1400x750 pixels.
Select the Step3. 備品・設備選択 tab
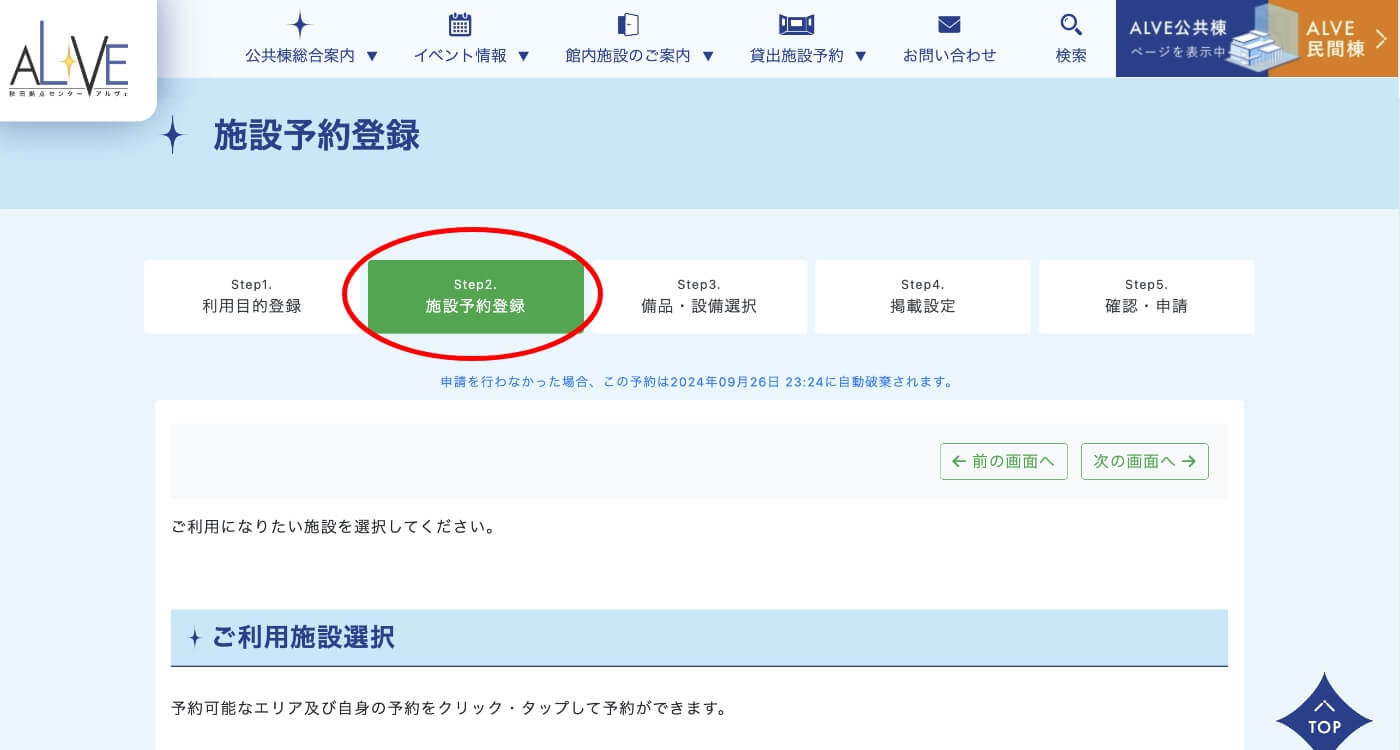click(699, 297)
